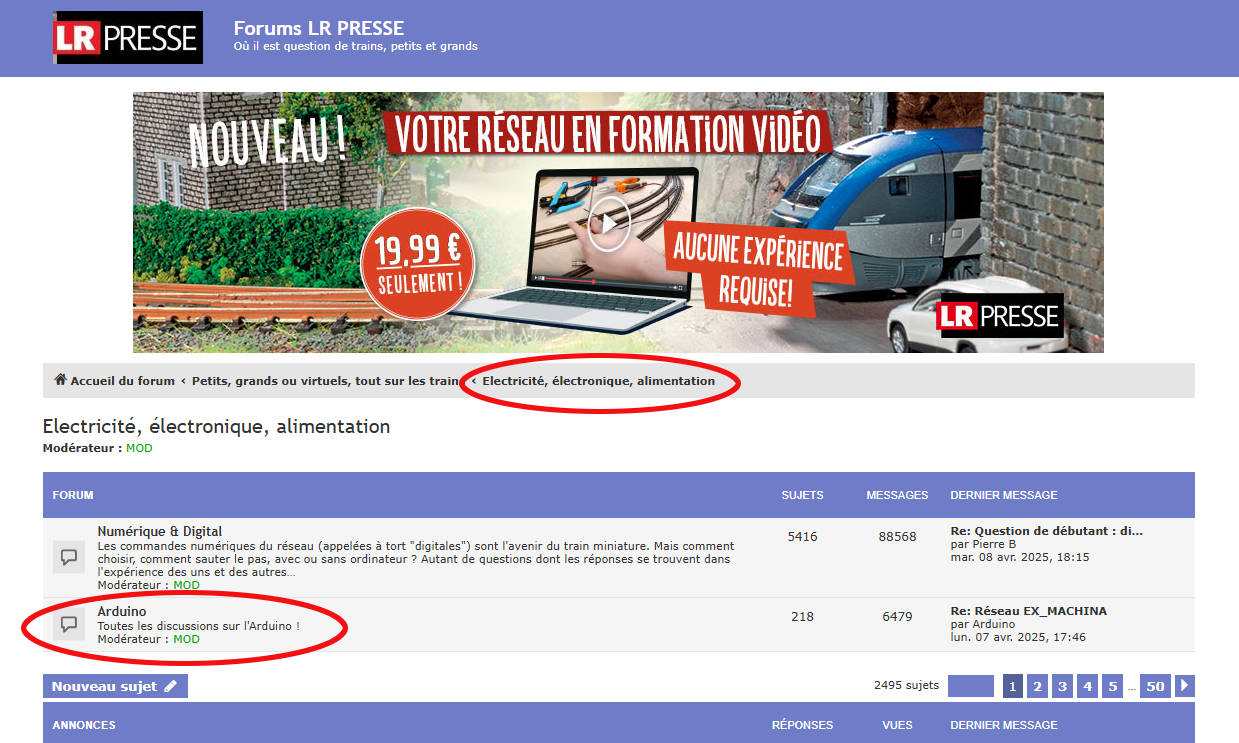Open the blank page-jump box beside pagination
1239x743 pixels.
pyautogui.click(x=970, y=686)
